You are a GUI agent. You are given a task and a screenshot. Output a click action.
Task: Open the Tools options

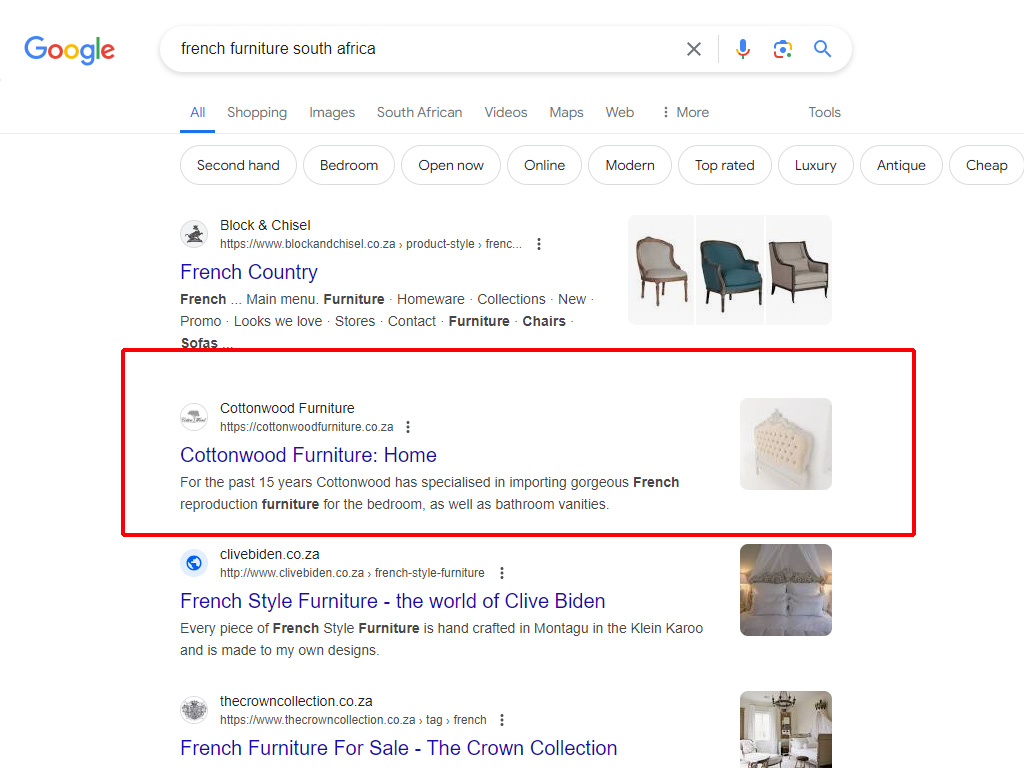pyautogui.click(x=824, y=112)
